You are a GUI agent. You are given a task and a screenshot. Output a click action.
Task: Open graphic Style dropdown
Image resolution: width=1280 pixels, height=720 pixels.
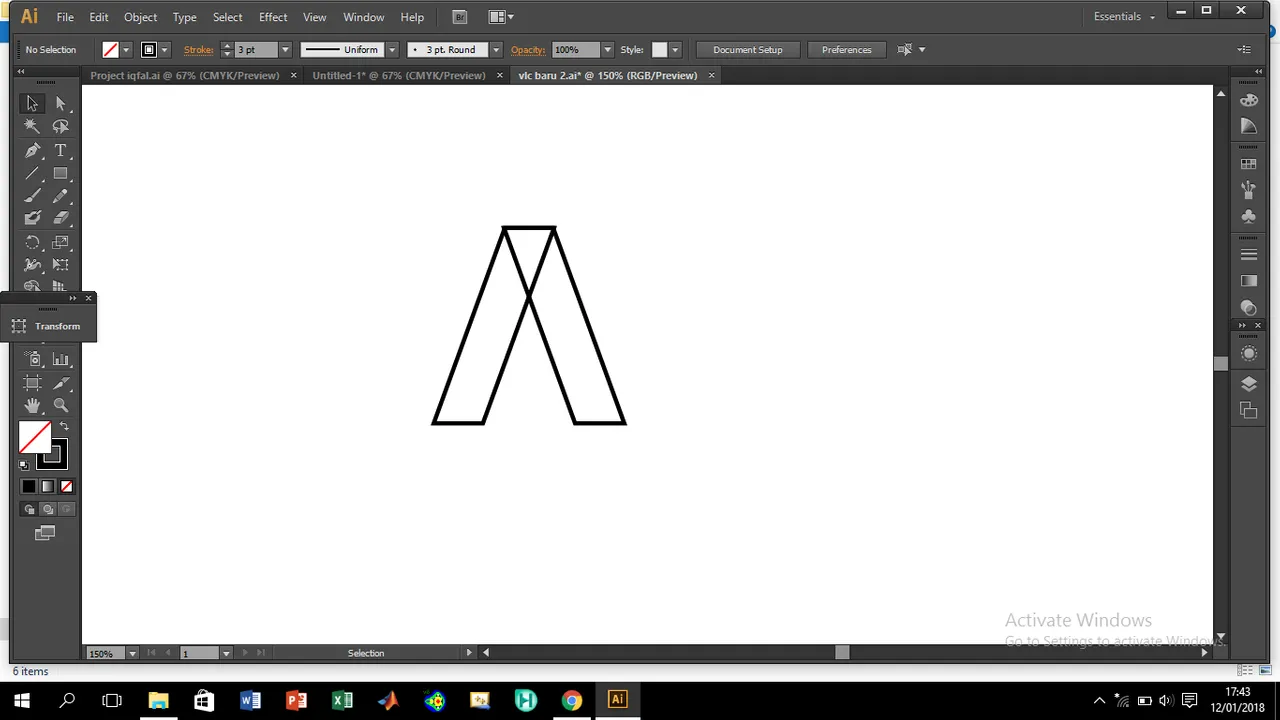tap(675, 50)
